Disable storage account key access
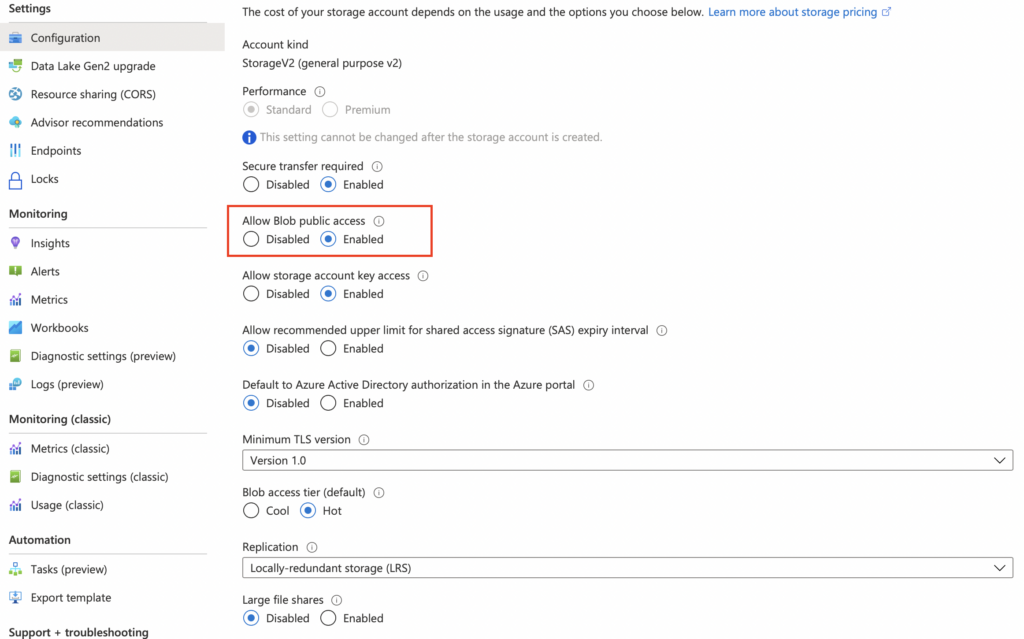Viewport: 1024px width, 639px height. tap(251, 294)
